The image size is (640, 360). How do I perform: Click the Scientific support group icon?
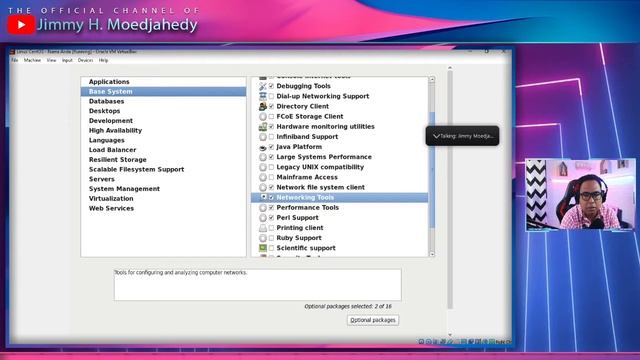click(263, 248)
